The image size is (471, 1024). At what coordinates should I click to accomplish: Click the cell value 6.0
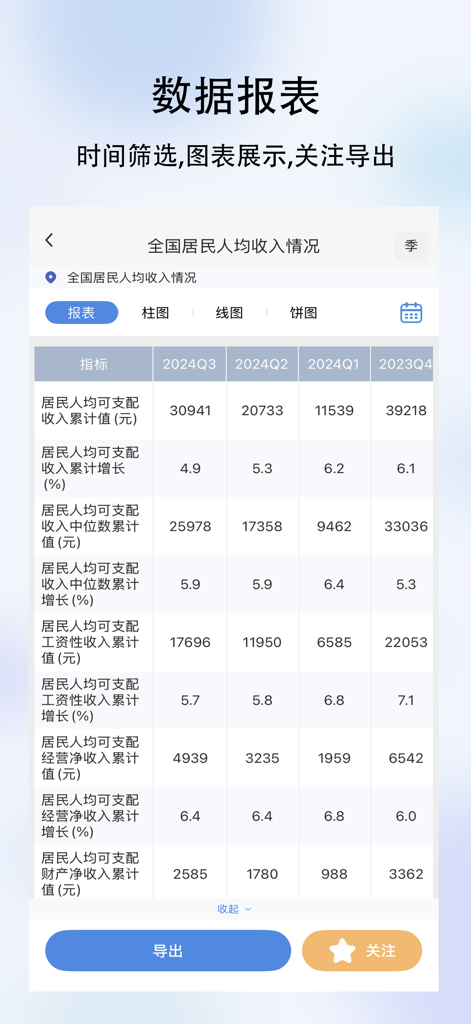click(406, 816)
